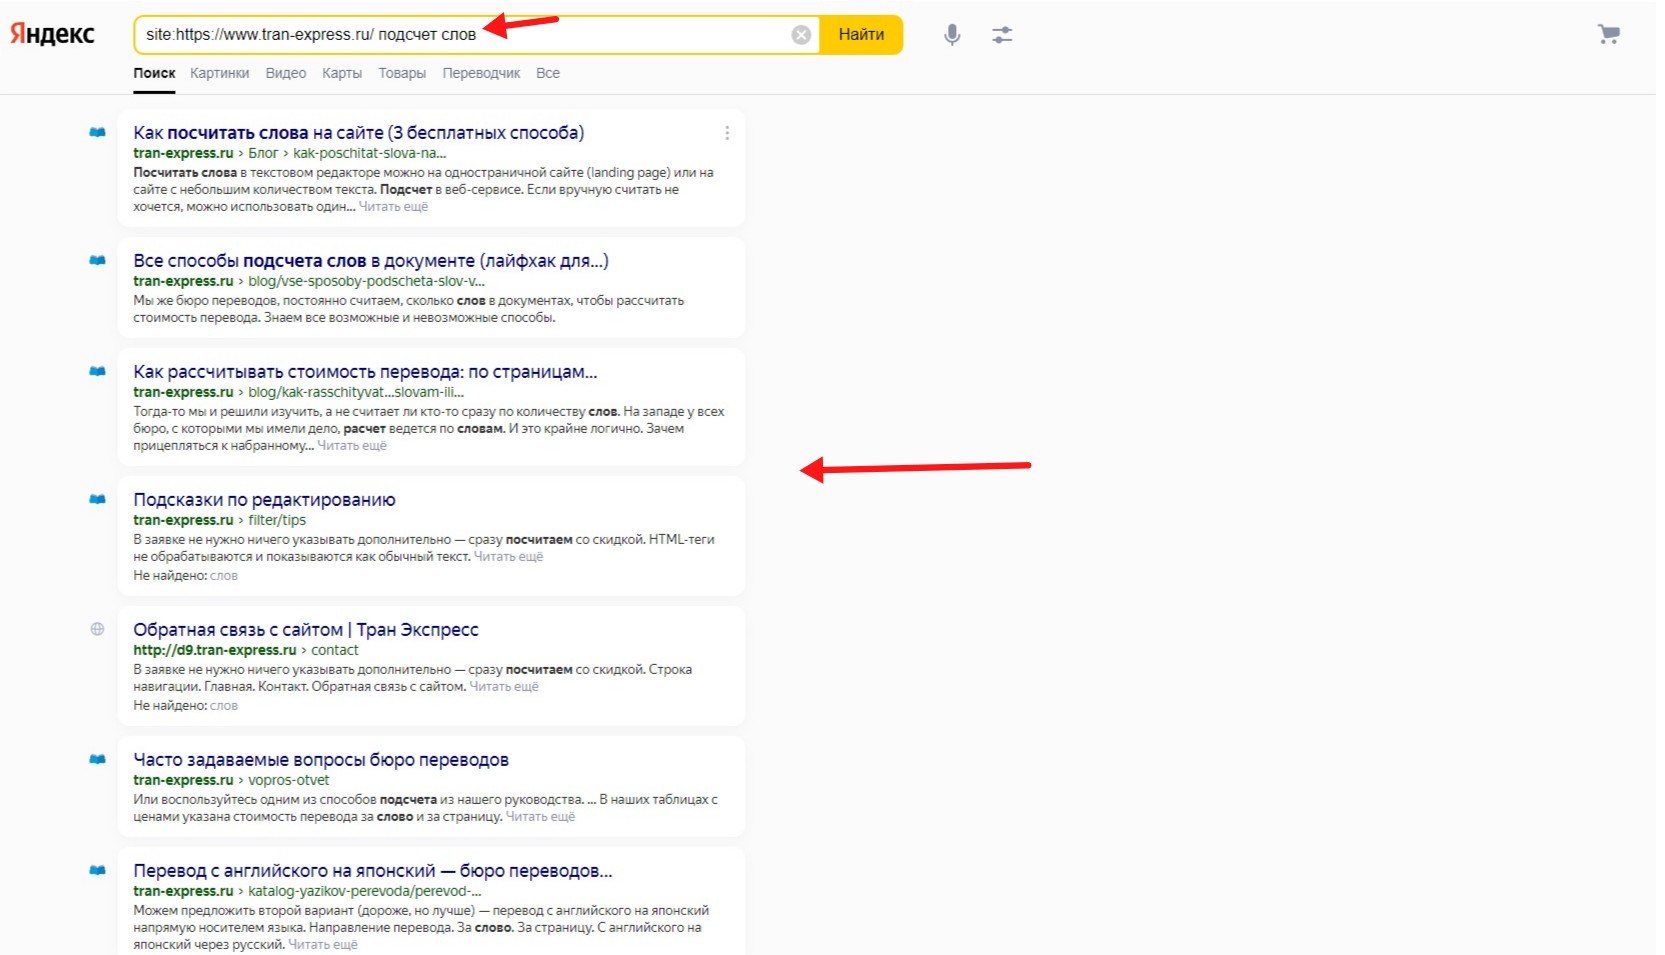Click the globe favicon beside 'Обратная связь с сайтом'

coord(97,629)
